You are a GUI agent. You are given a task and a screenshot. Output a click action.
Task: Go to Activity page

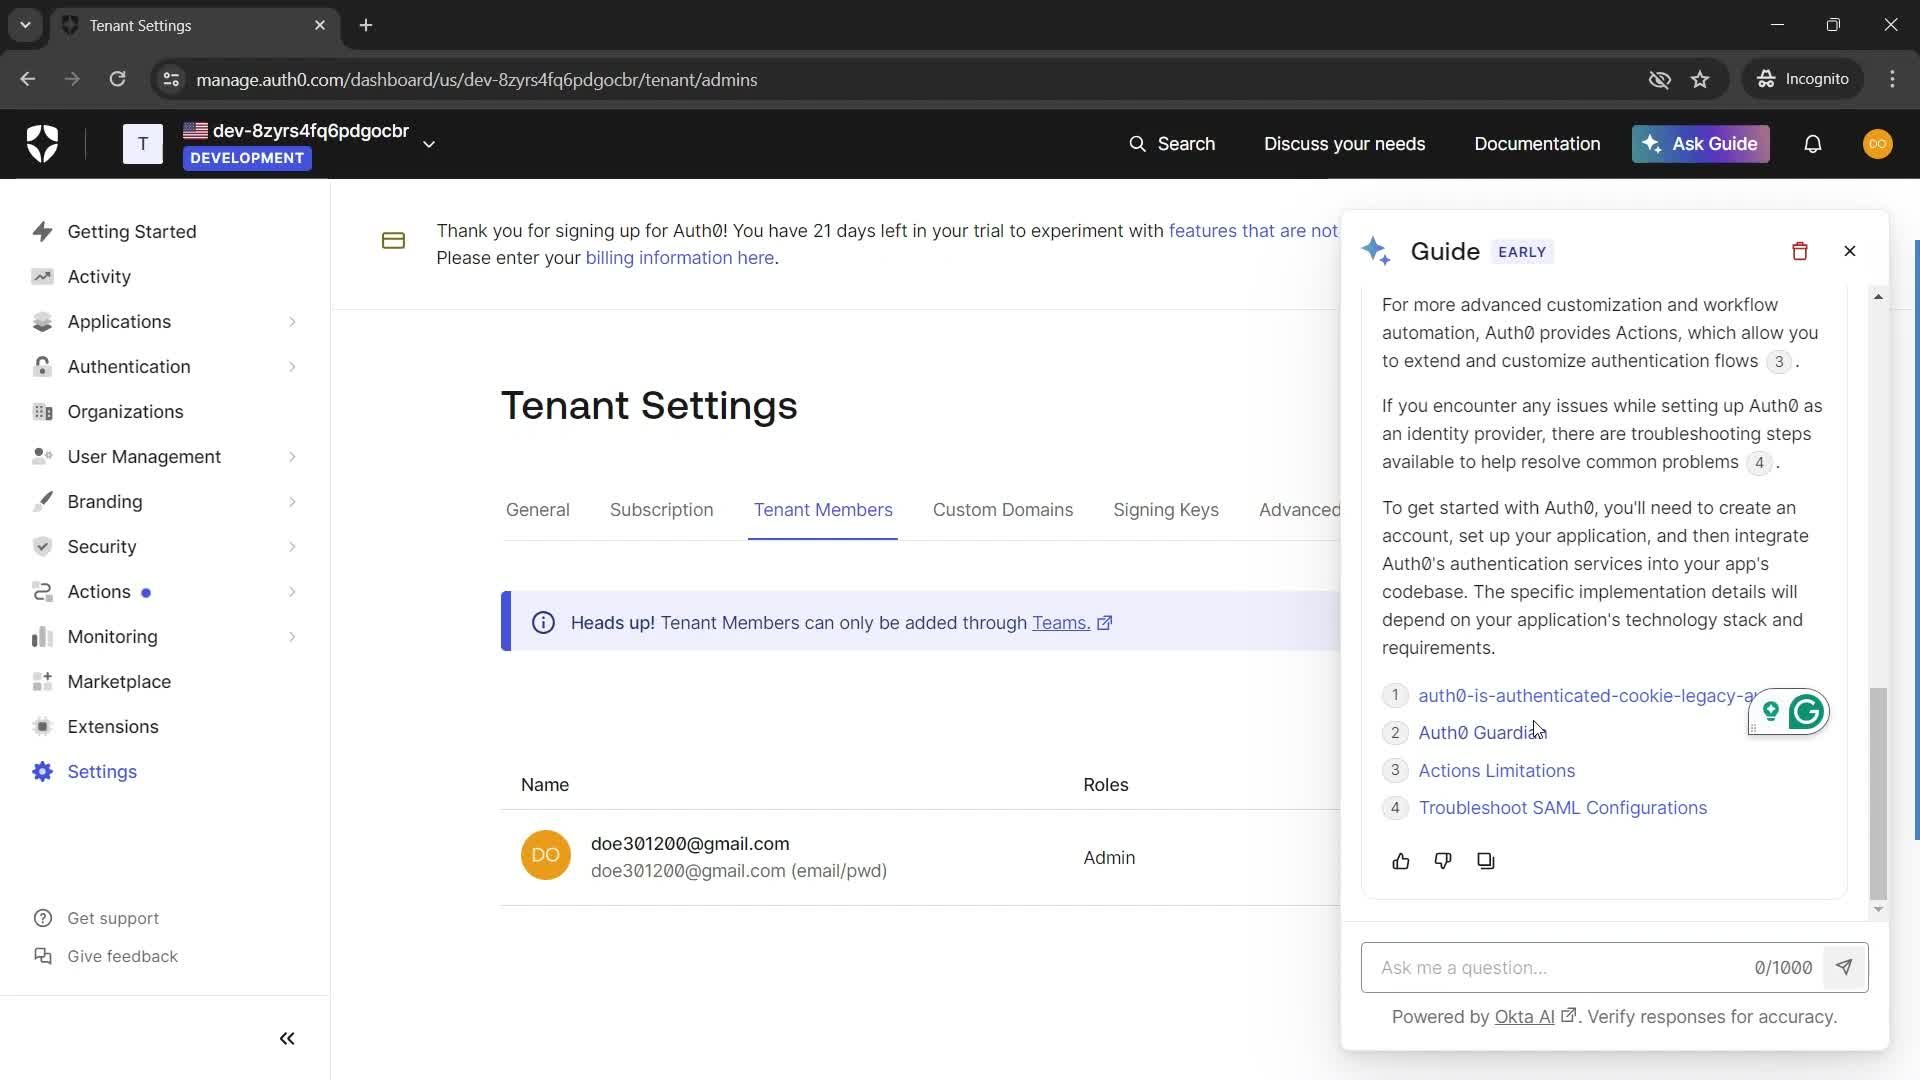[99, 277]
